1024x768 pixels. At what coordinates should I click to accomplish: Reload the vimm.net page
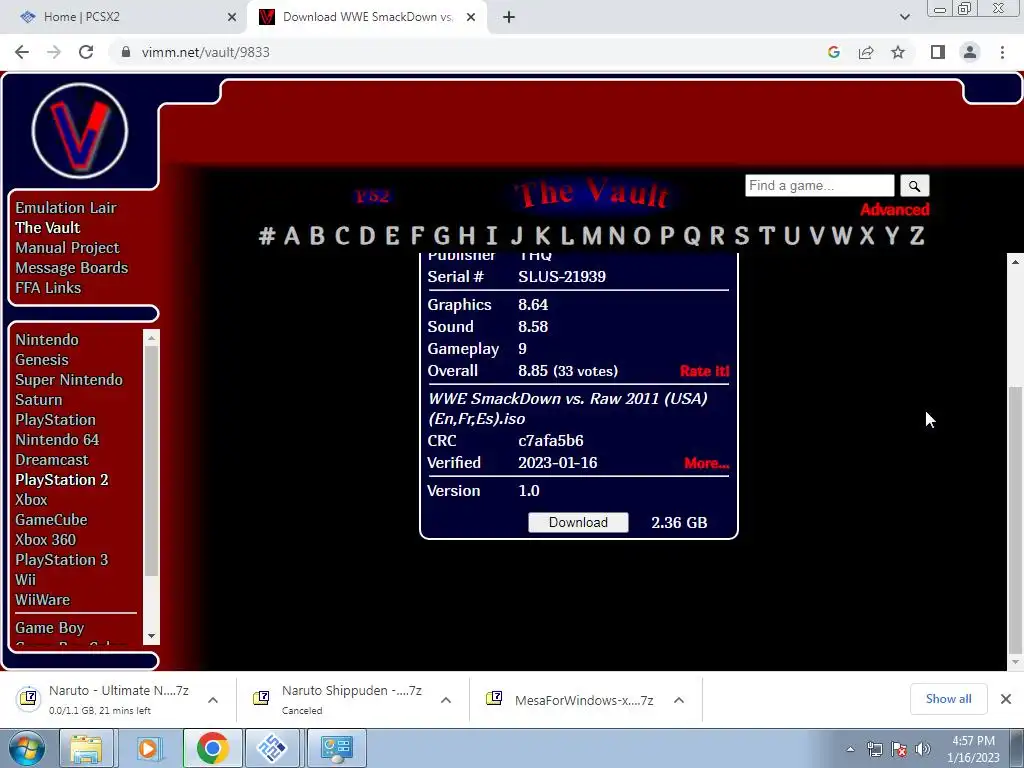coord(86,52)
